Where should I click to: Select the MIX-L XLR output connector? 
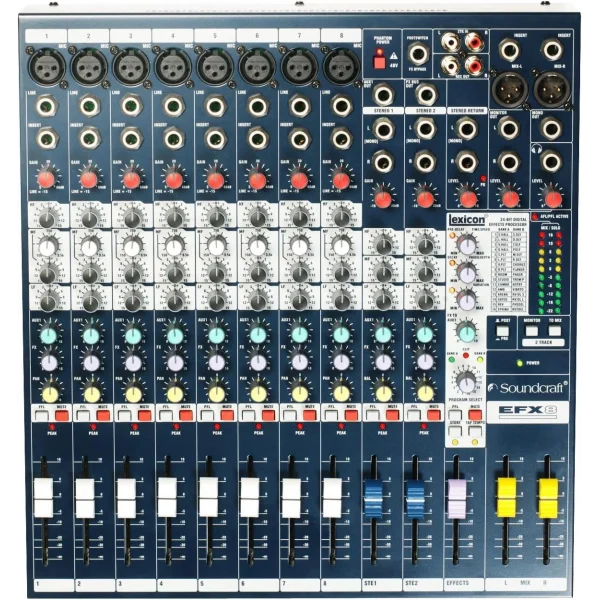click(509, 90)
